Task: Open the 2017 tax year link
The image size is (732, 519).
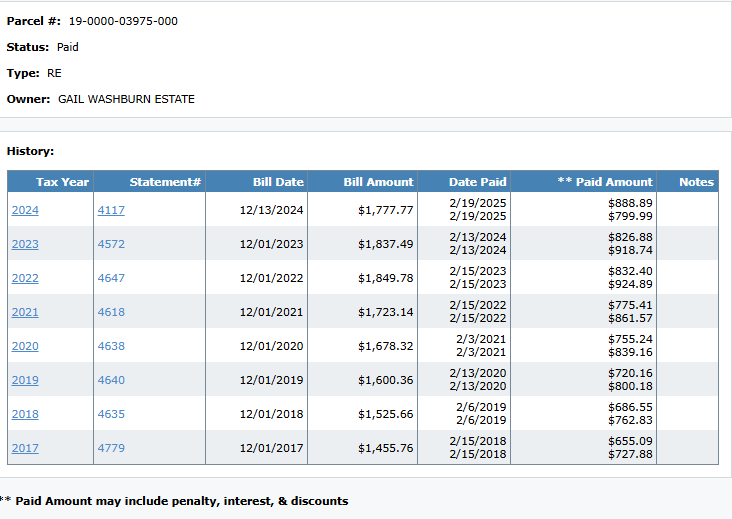Action: point(25,448)
